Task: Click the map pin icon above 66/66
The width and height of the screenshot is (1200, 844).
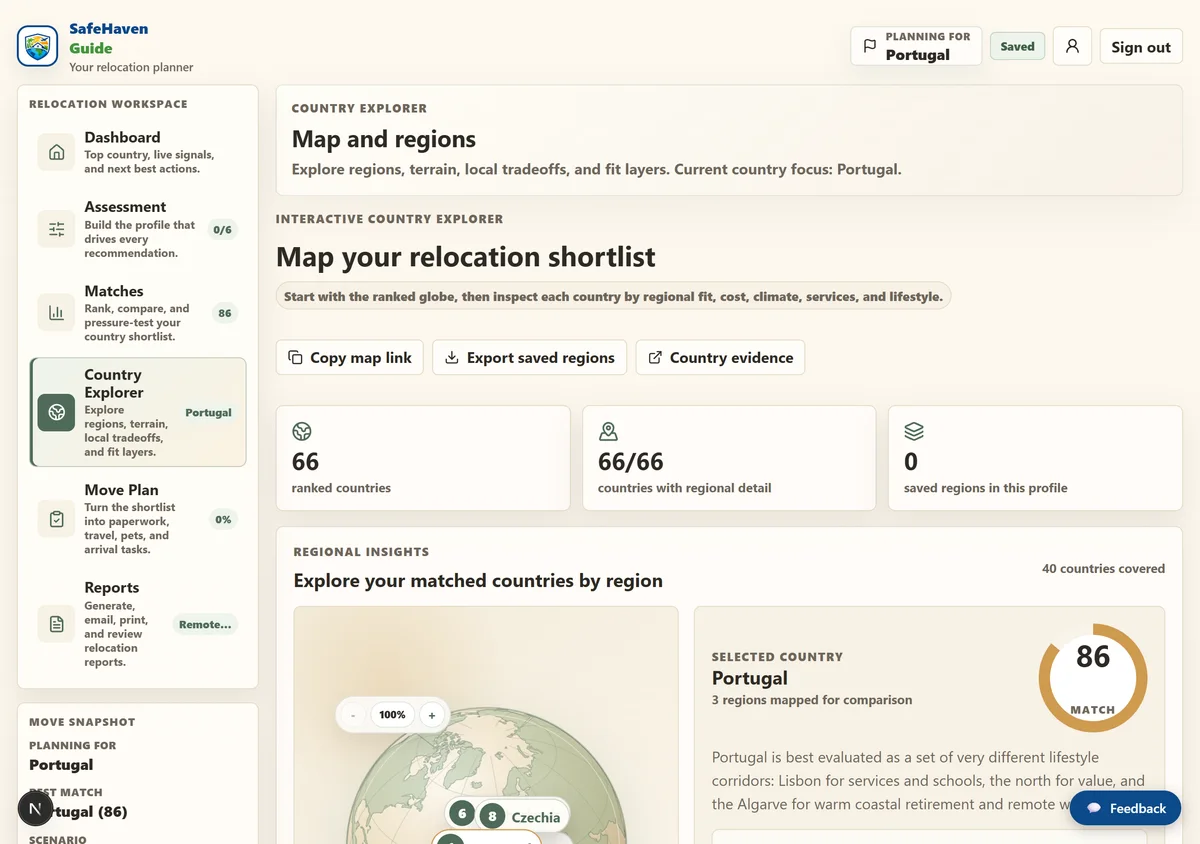Action: [608, 432]
